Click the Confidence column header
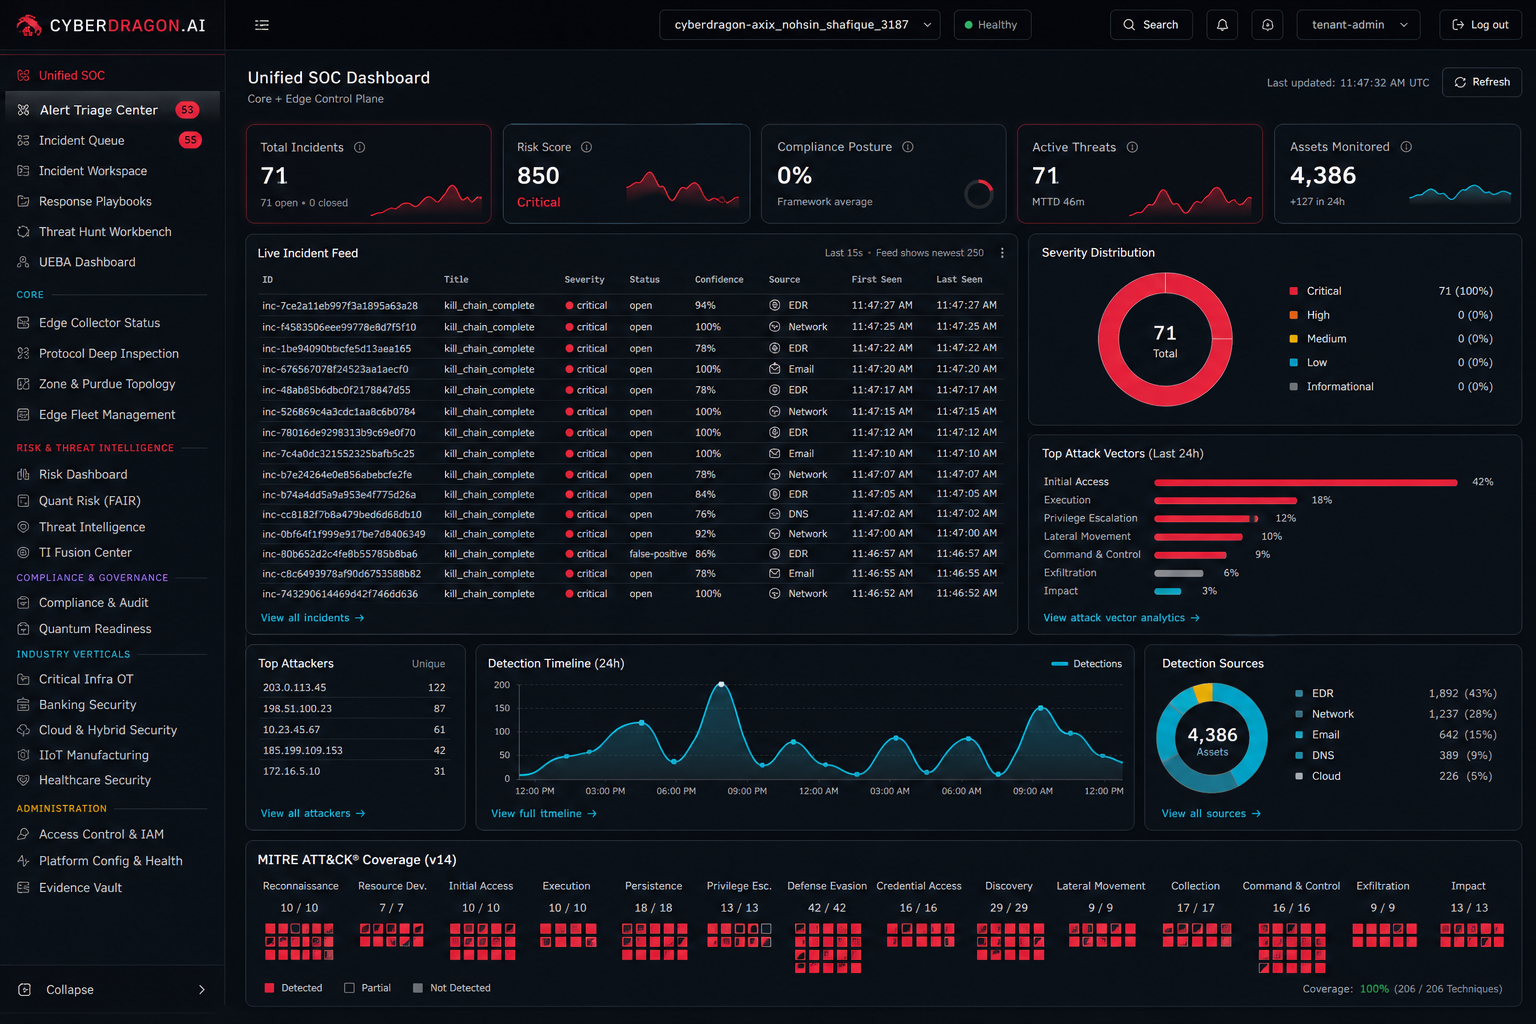 (x=719, y=280)
